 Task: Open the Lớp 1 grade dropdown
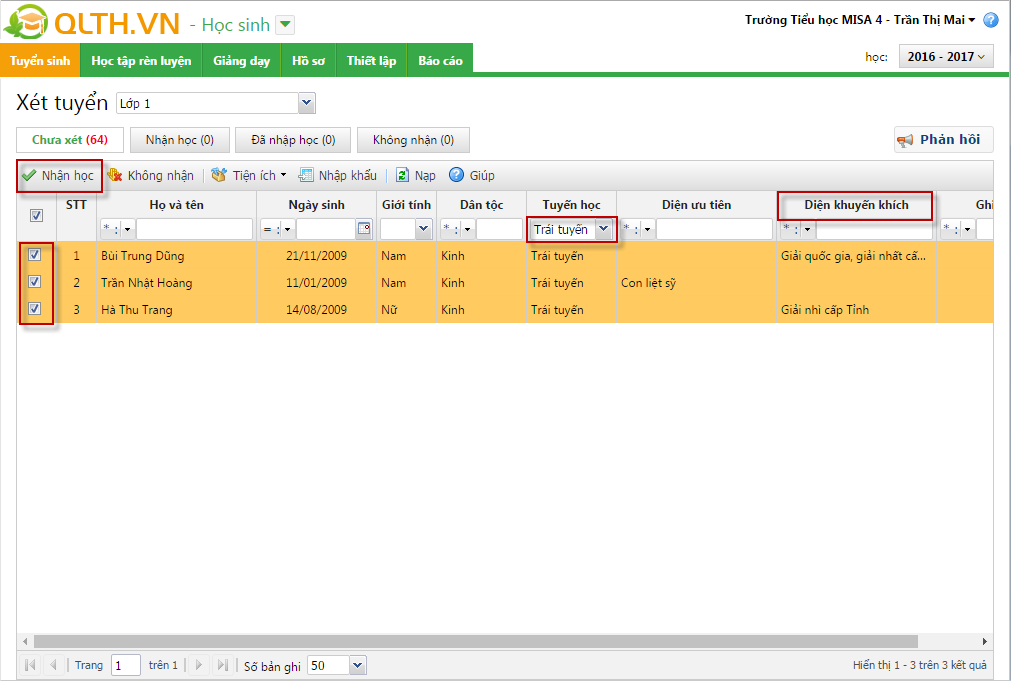(x=306, y=103)
